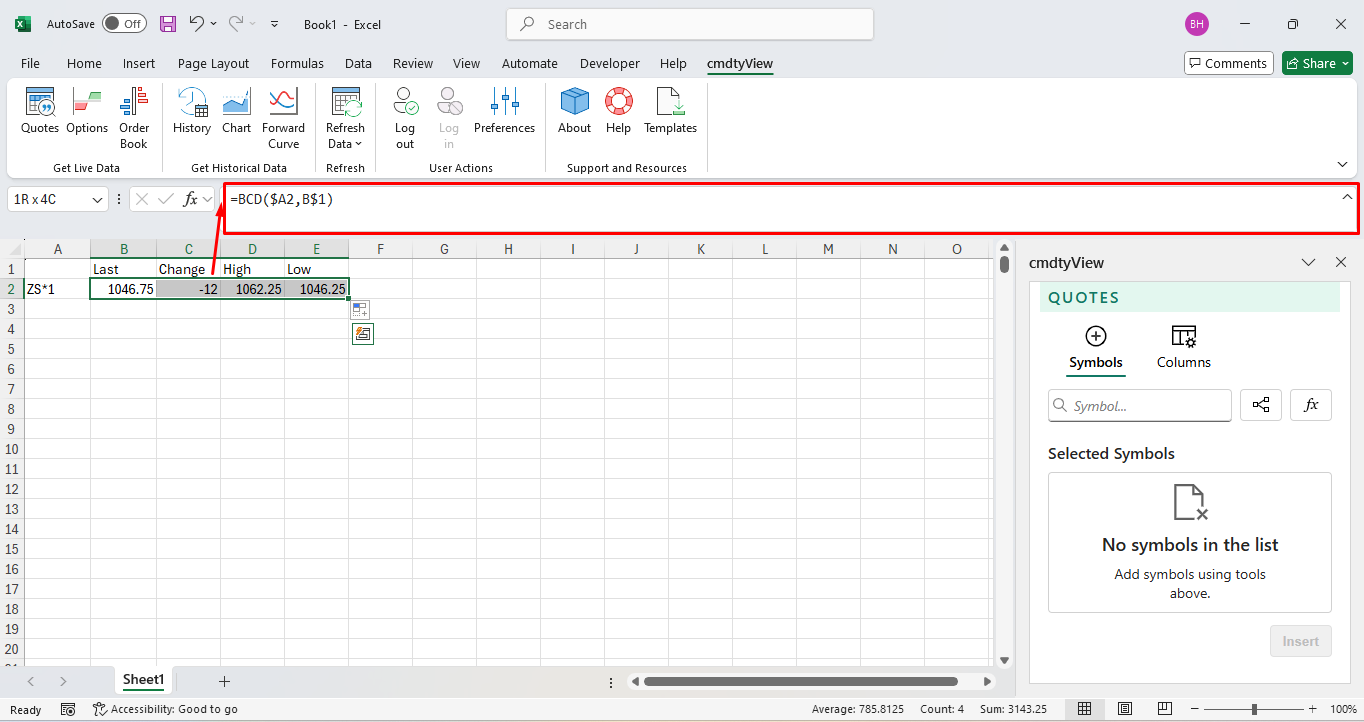Click the vertical scrollbar down arrow
Viewport: 1364px width, 722px height.
[x=1004, y=660]
